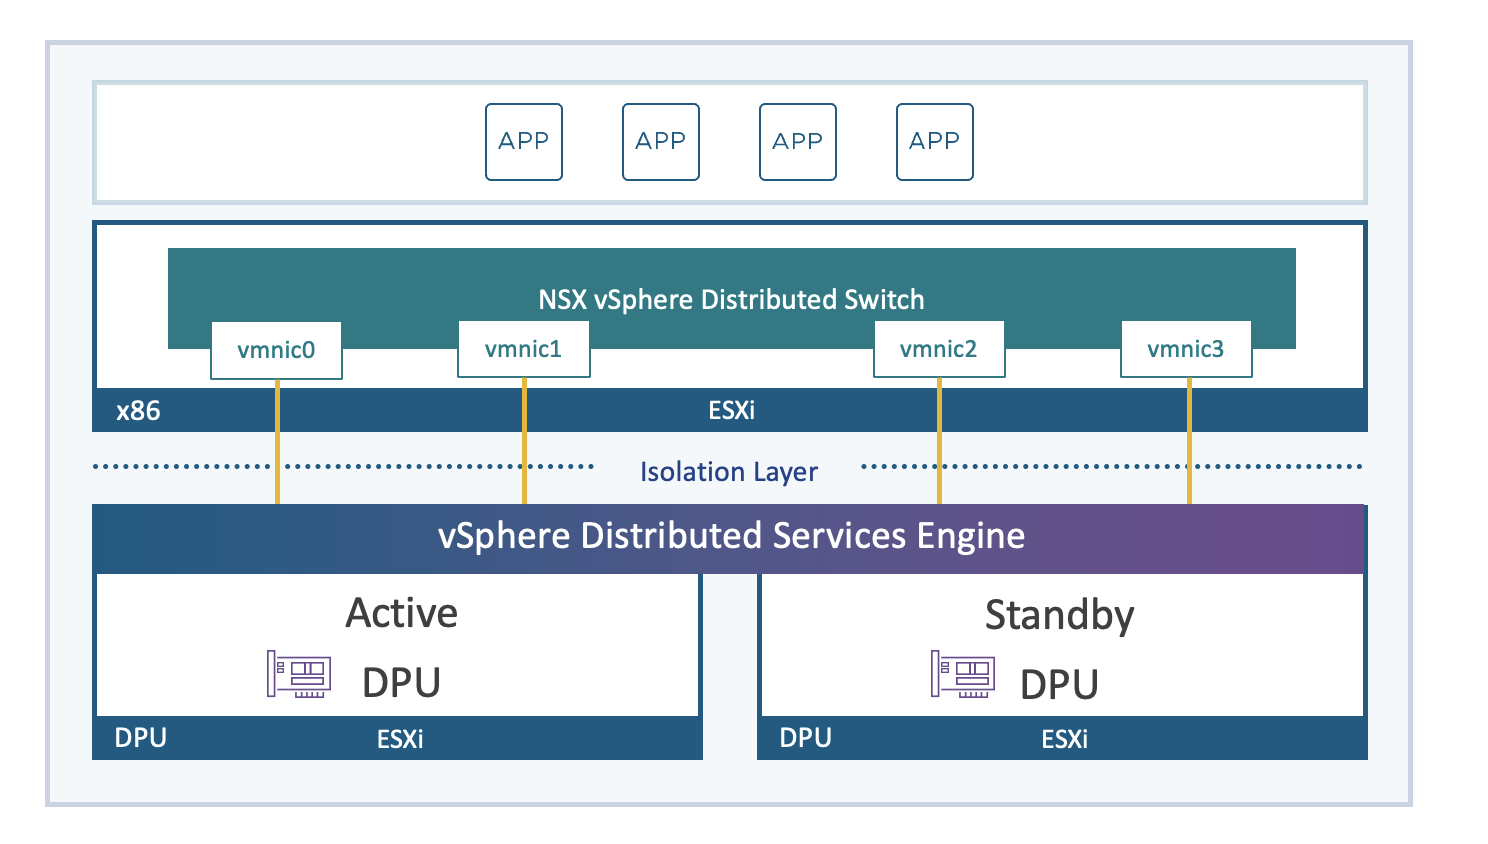1488x844 pixels.
Task: Select the rightmost APP box
Action: [x=935, y=142]
